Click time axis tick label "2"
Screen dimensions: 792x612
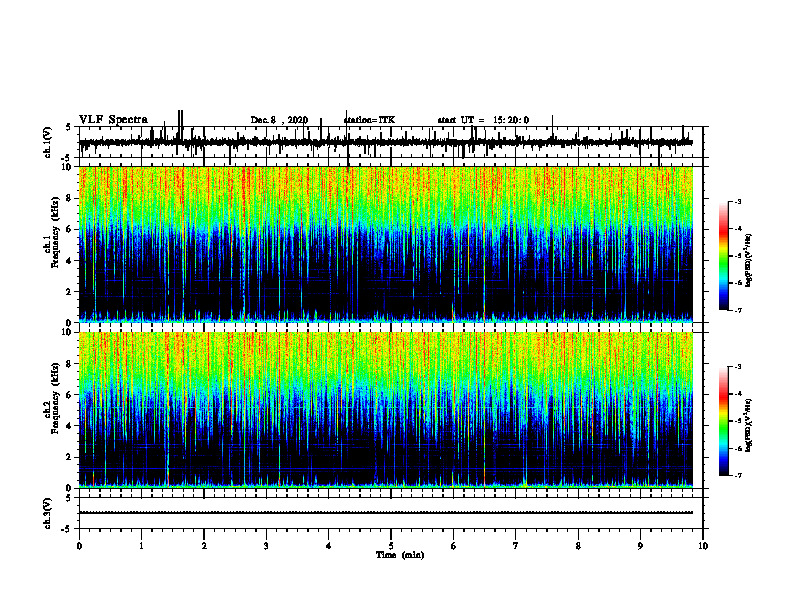tap(204, 546)
